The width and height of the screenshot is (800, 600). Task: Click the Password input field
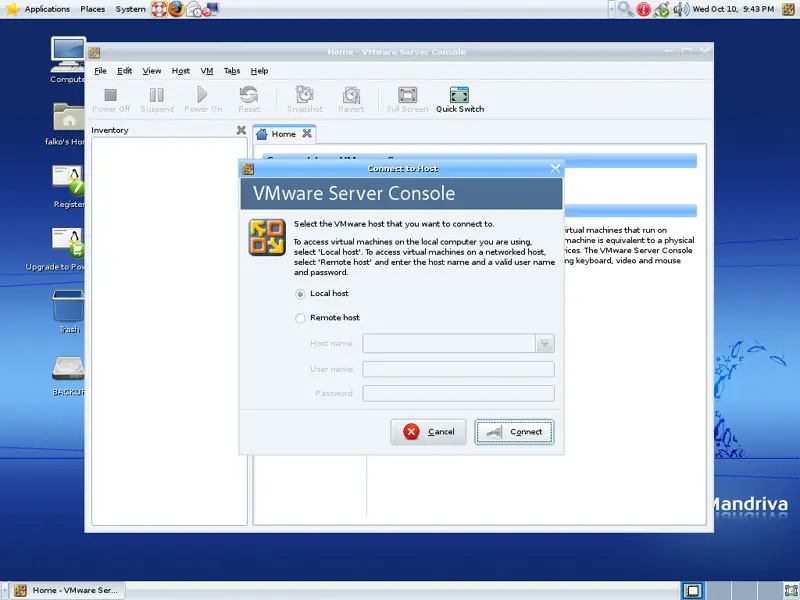click(458, 393)
